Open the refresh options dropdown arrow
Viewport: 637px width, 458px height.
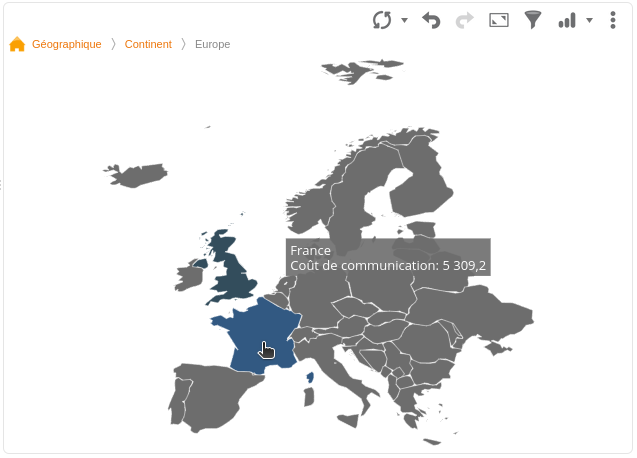click(404, 20)
